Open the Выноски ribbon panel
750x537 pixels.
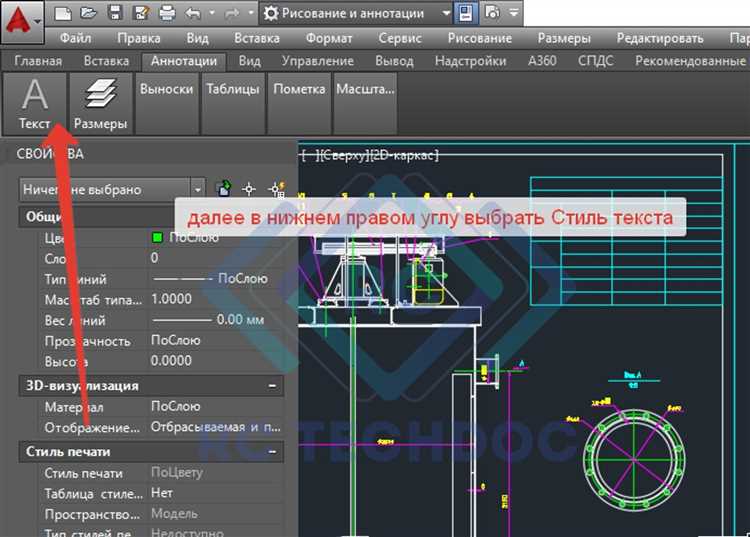click(167, 103)
